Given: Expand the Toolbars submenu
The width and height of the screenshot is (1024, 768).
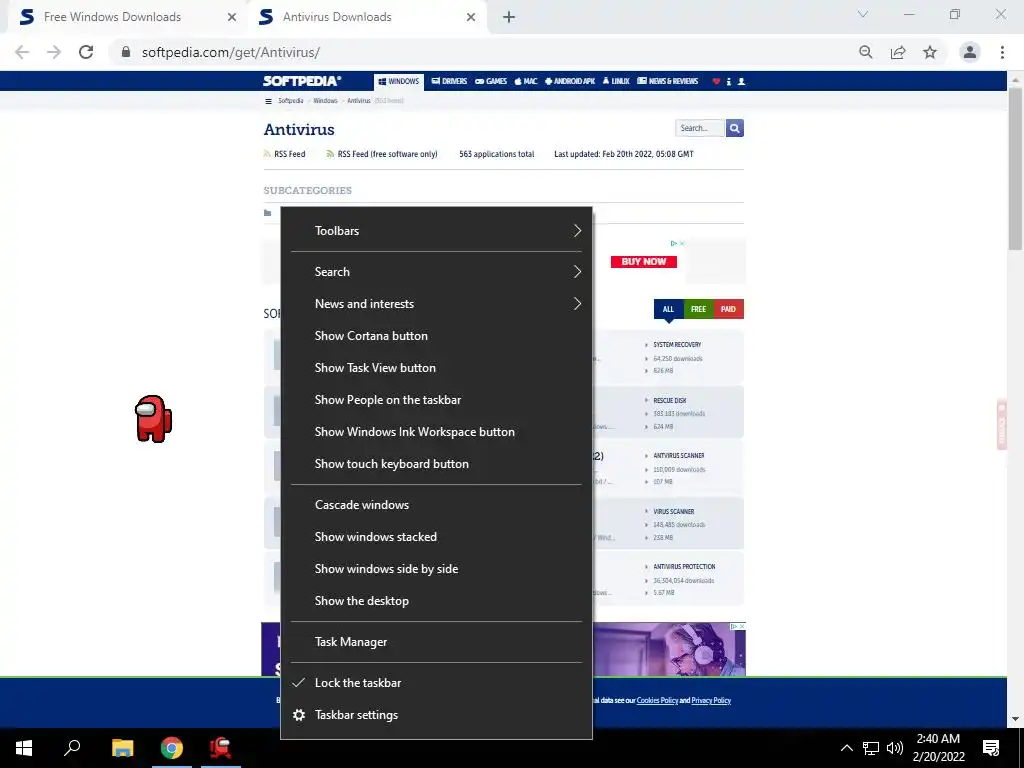Looking at the screenshot, I should click(436, 231).
